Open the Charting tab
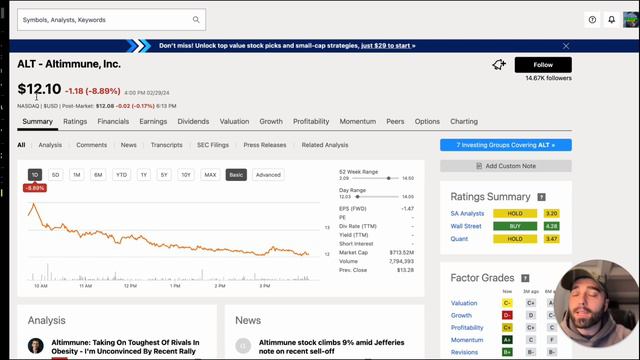This screenshot has height=360, width=640. pyautogui.click(x=464, y=122)
